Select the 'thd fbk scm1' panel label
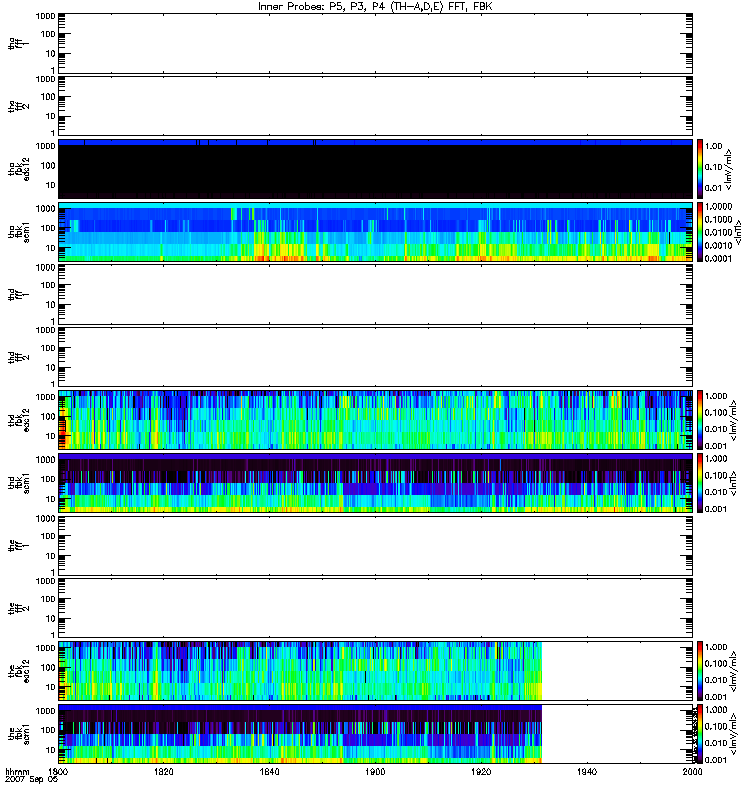Screen dimensions: 750x800 (18, 483)
